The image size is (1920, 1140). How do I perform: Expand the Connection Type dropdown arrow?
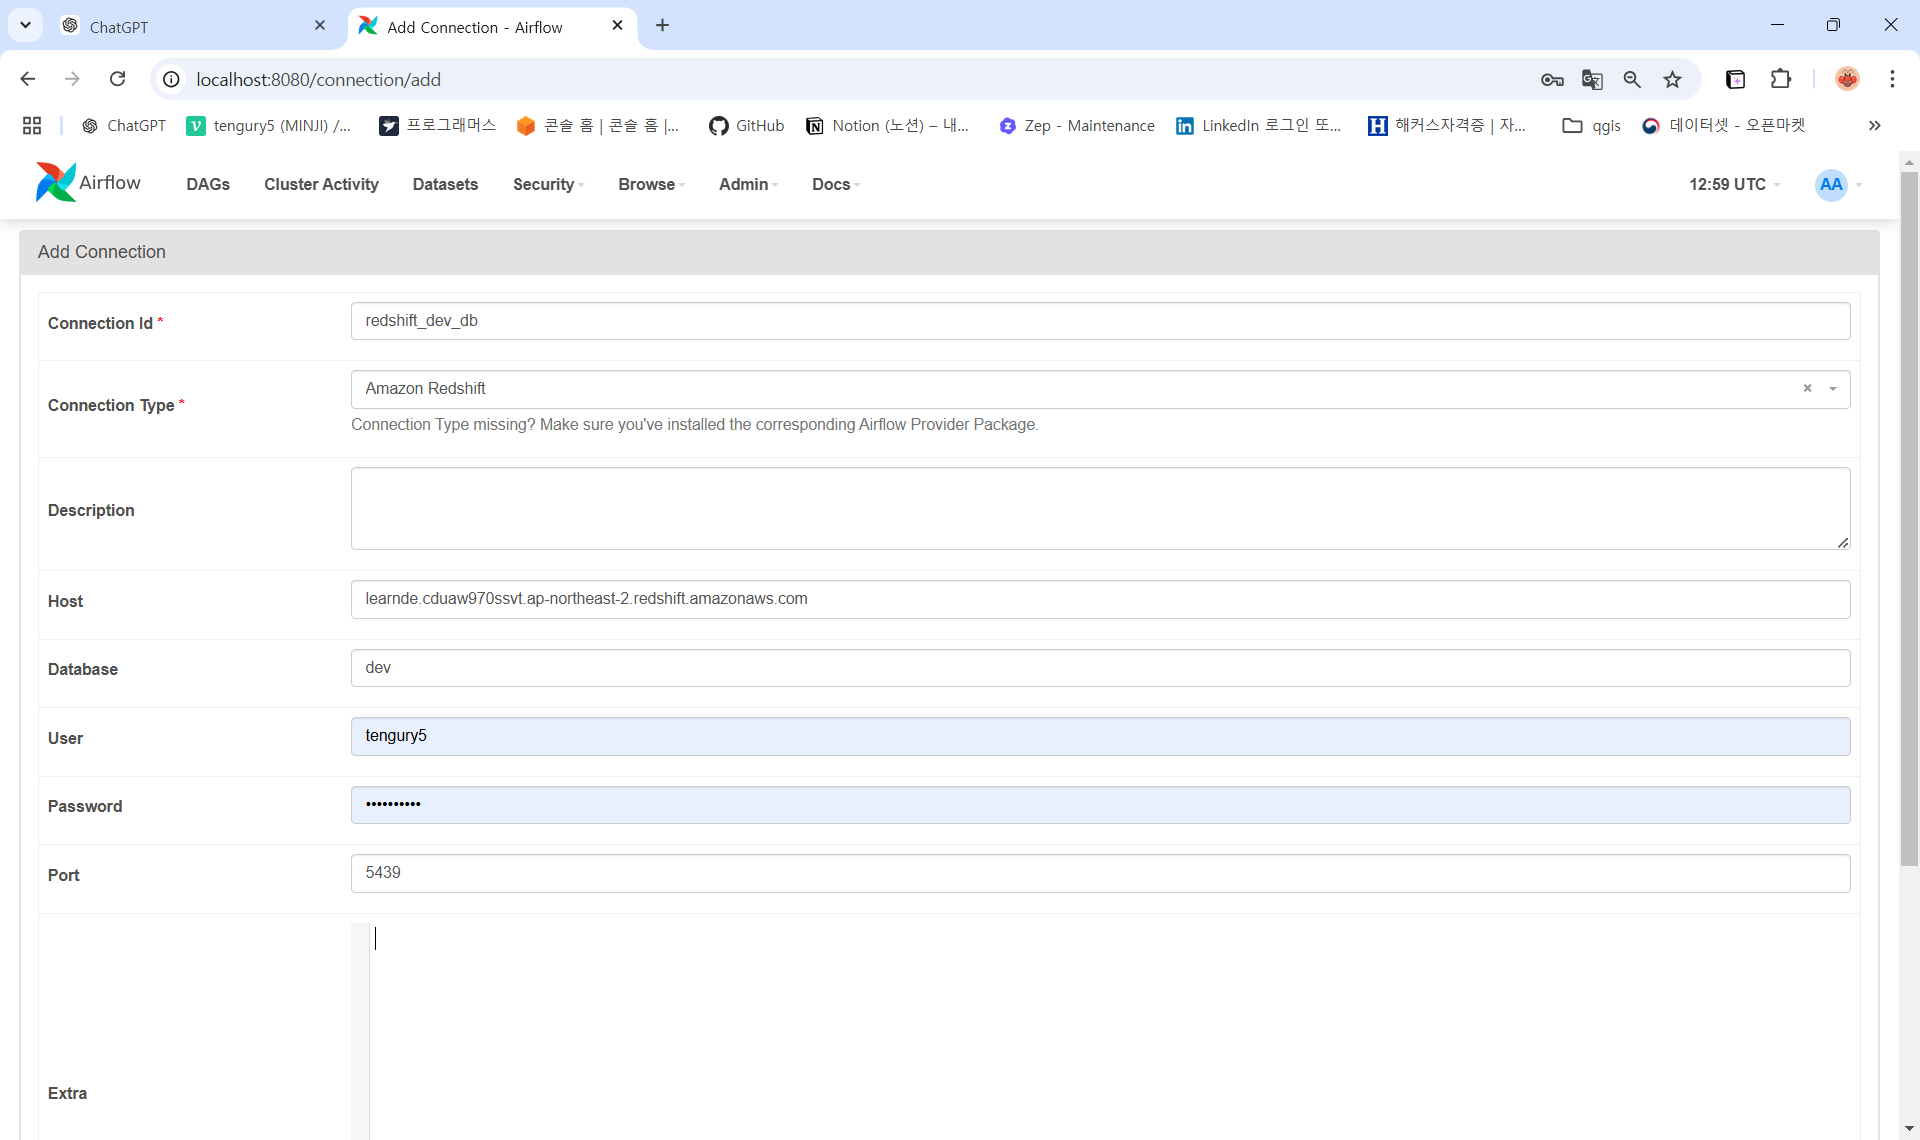(x=1833, y=389)
